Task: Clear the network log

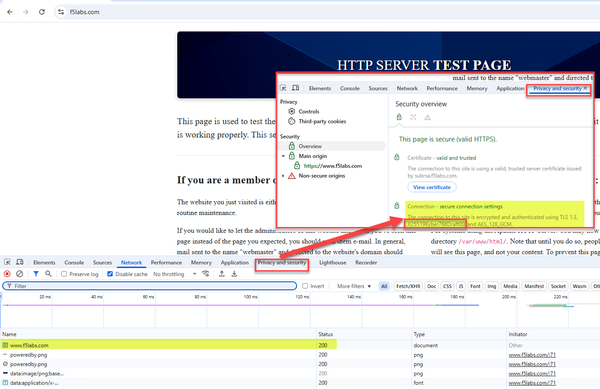Action: (20, 274)
